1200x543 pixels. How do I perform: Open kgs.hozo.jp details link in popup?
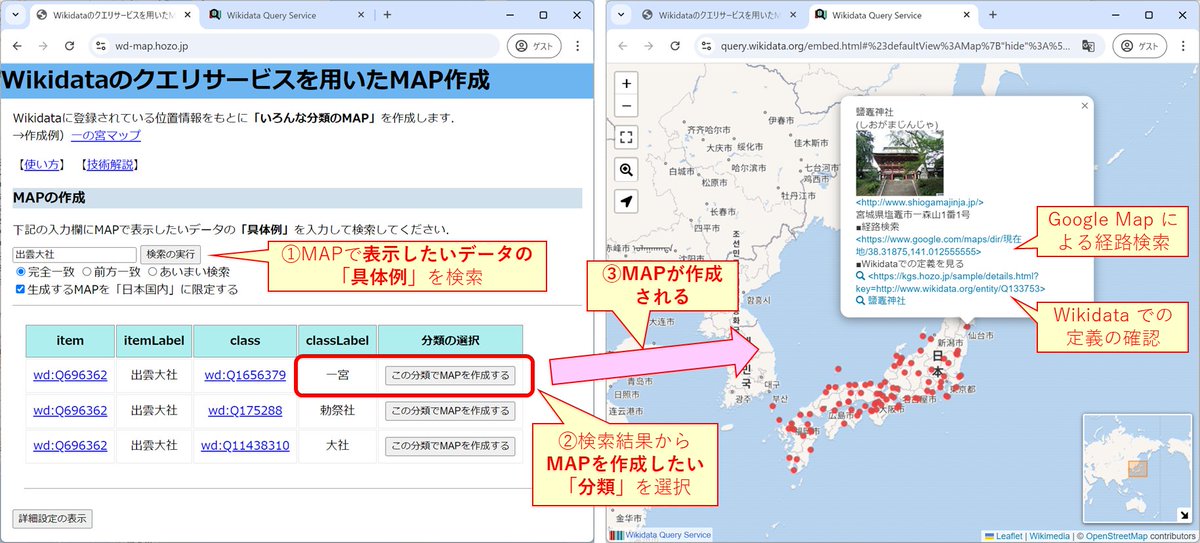[x=950, y=282]
